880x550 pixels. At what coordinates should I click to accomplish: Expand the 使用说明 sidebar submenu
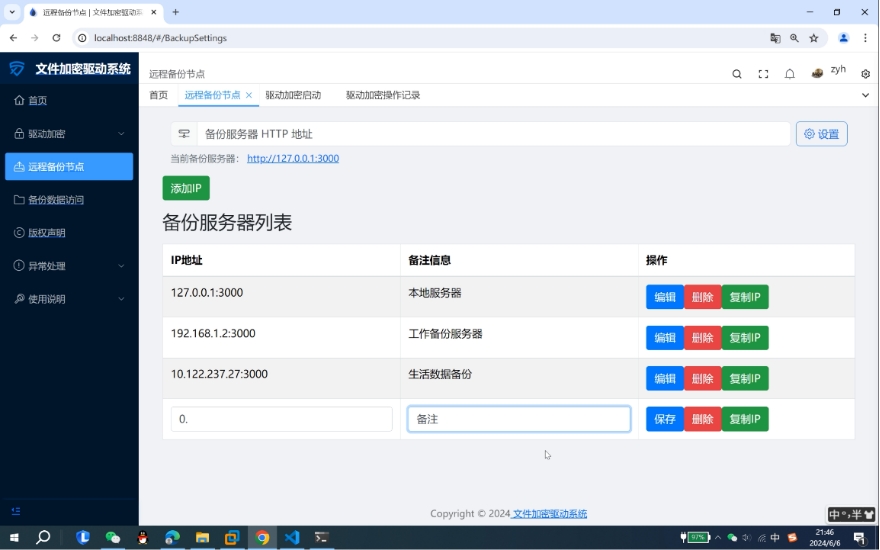(68, 299)
